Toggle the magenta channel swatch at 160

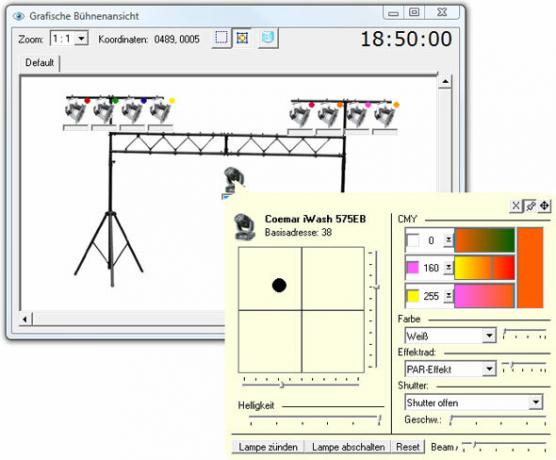[413, 268]
